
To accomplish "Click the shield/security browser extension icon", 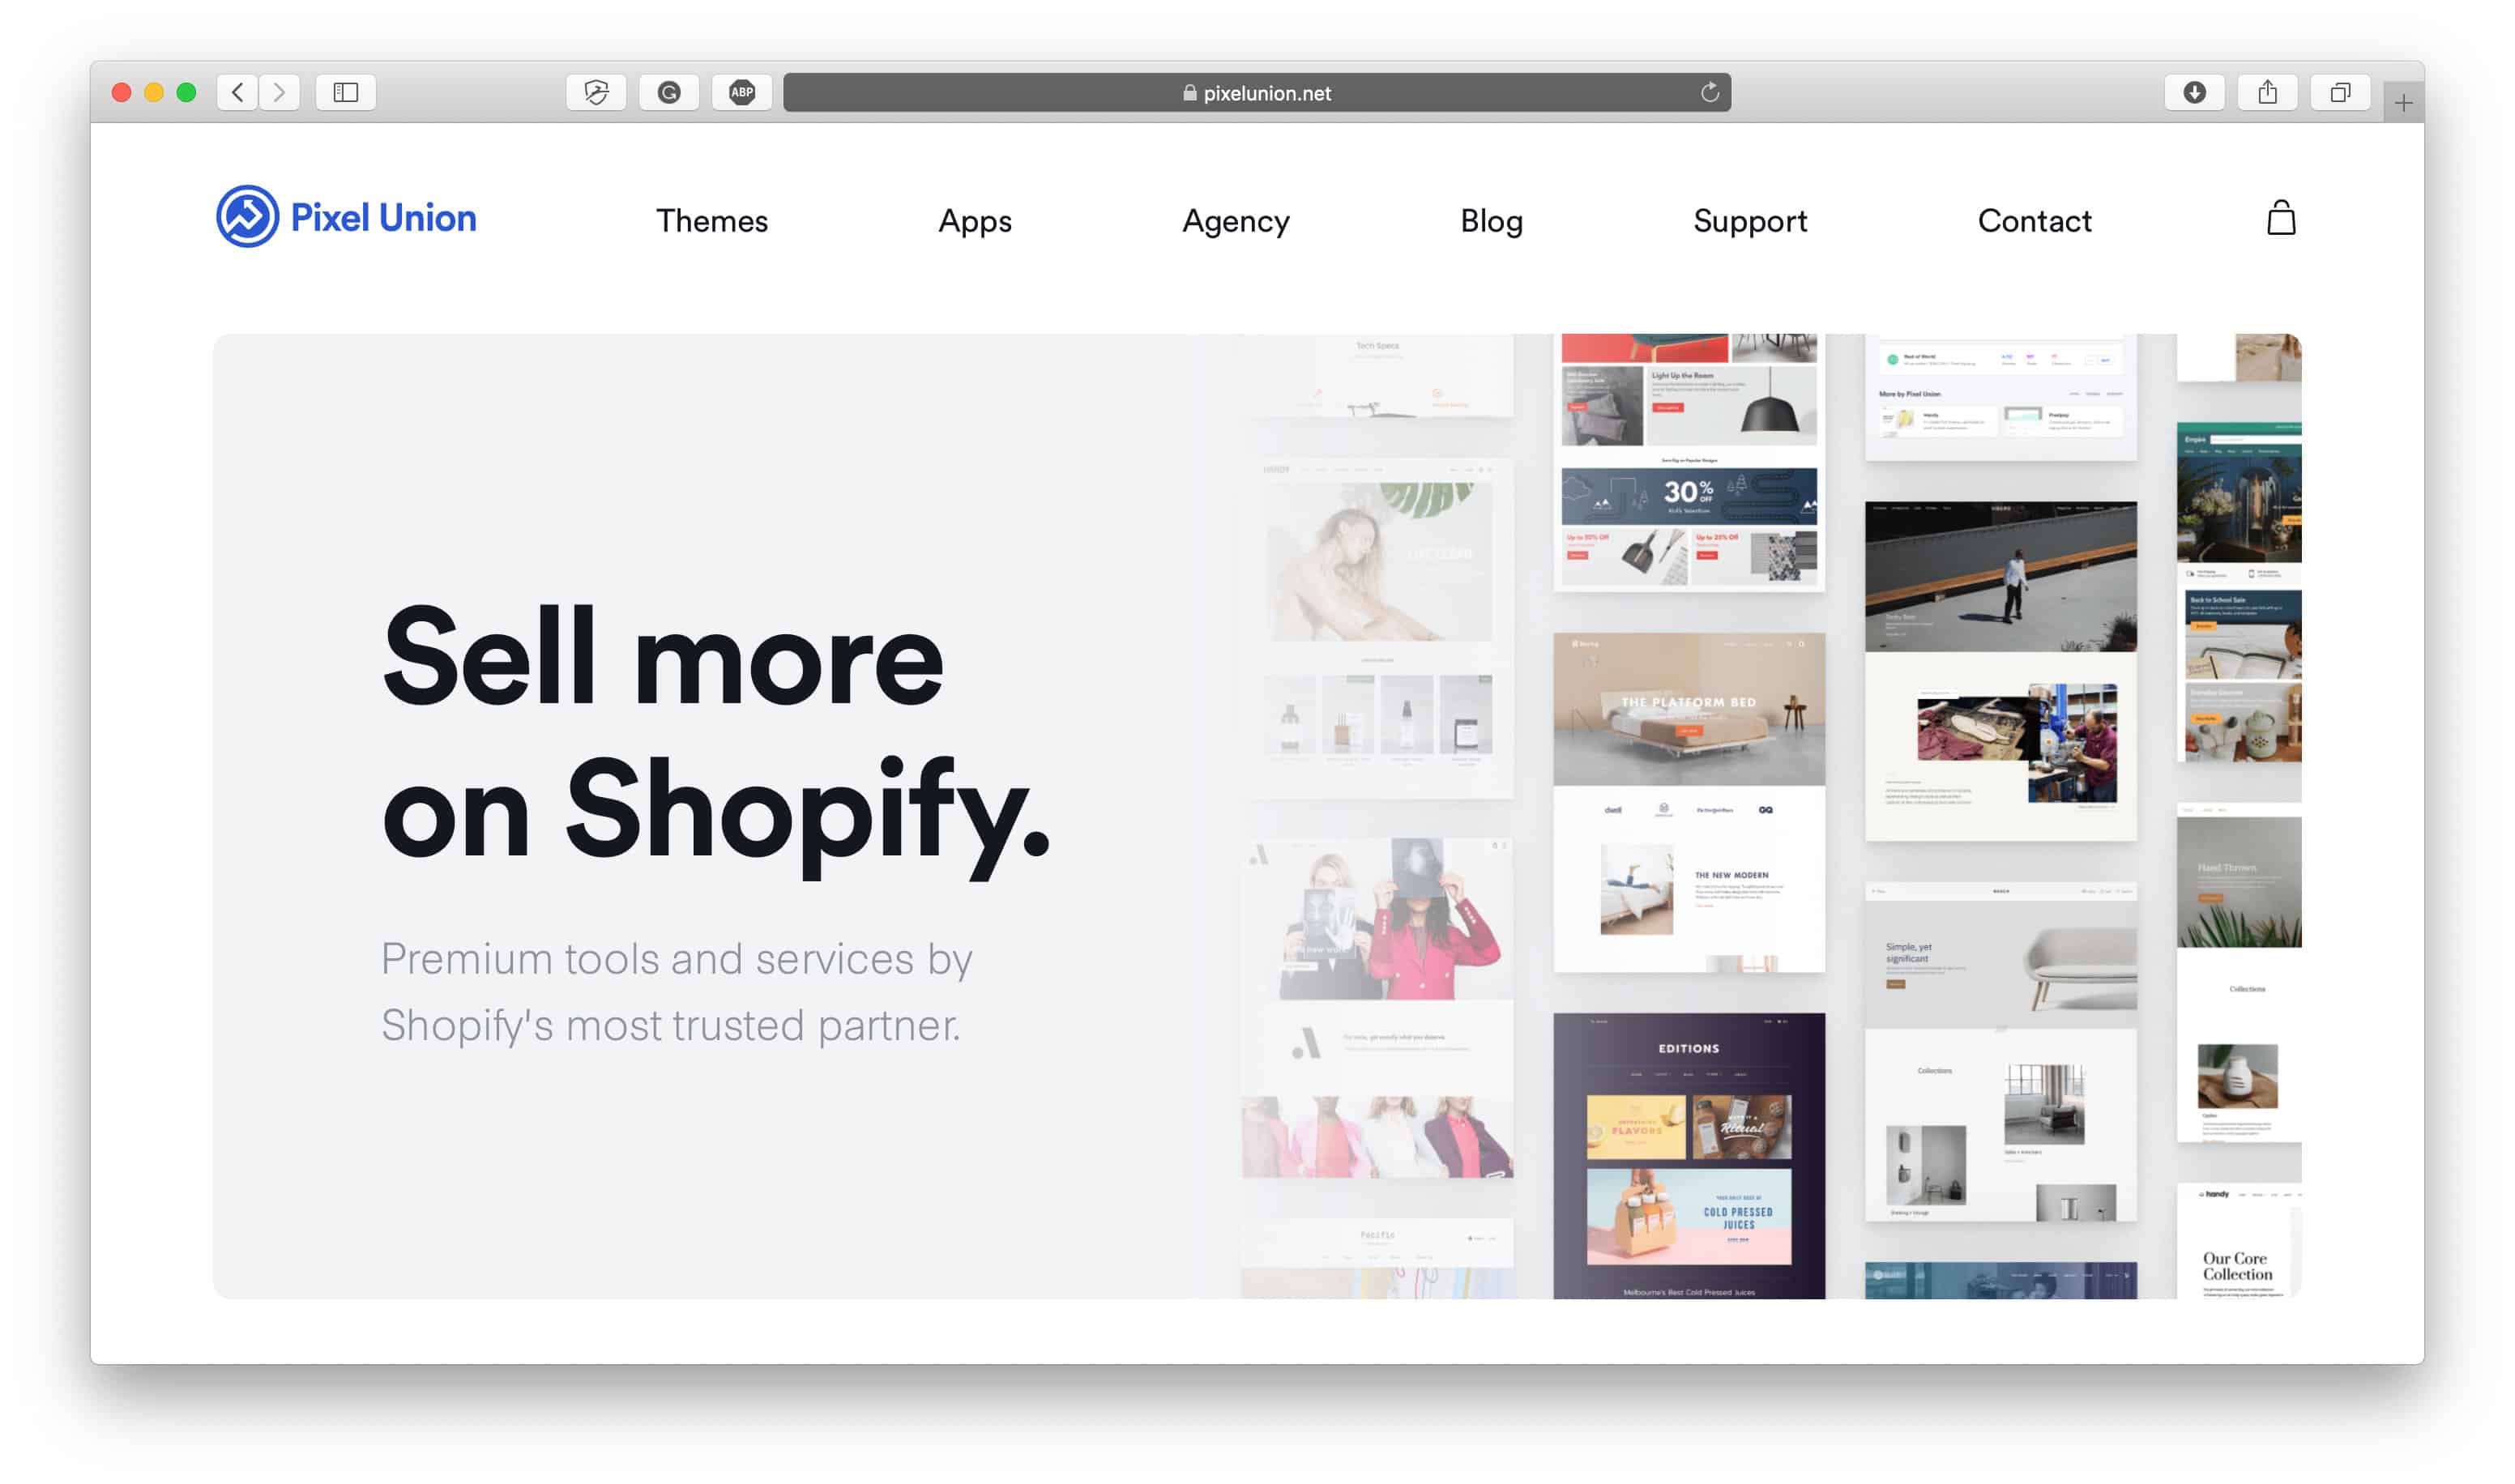I will tap(599, 92).
